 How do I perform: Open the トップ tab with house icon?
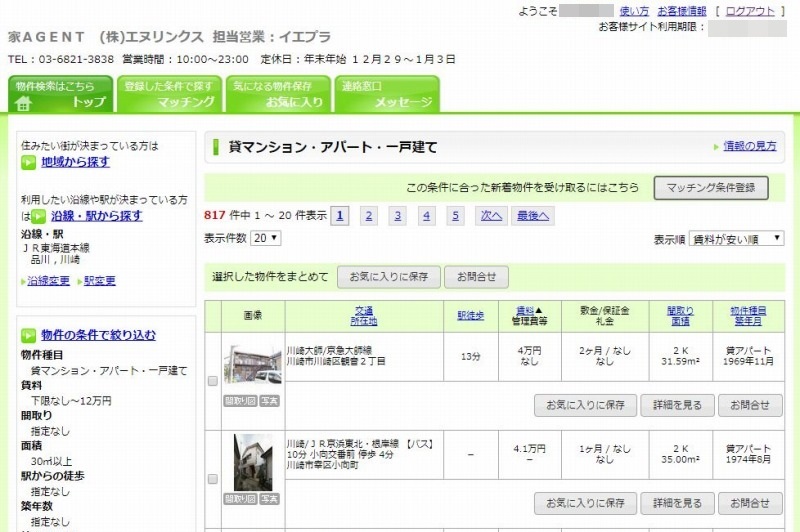coord(60,94)
